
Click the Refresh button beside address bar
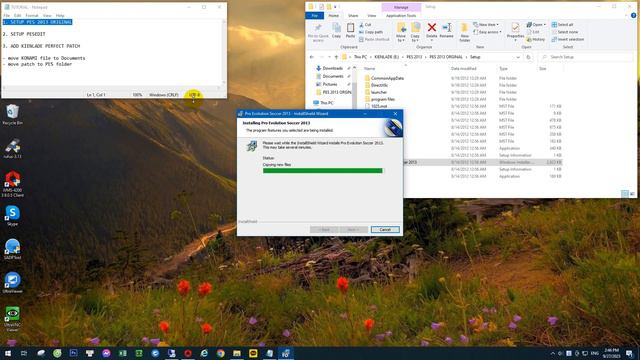pos(528,57)
